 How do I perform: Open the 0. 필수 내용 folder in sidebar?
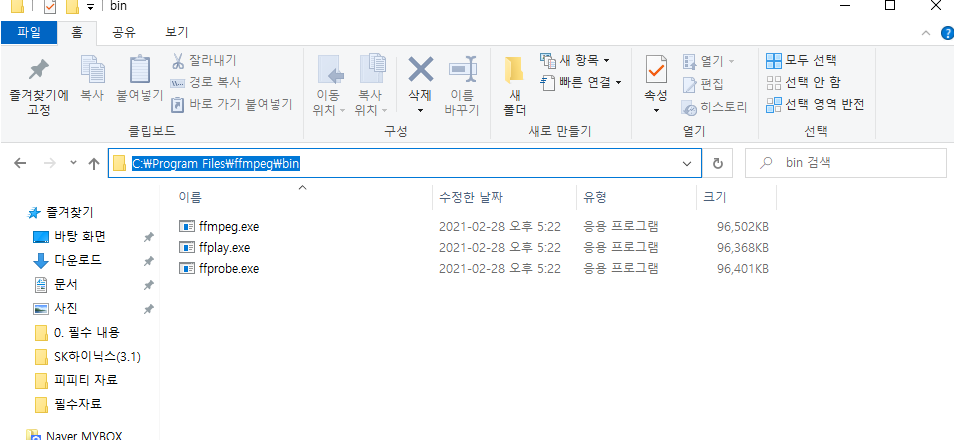point(87,332)
